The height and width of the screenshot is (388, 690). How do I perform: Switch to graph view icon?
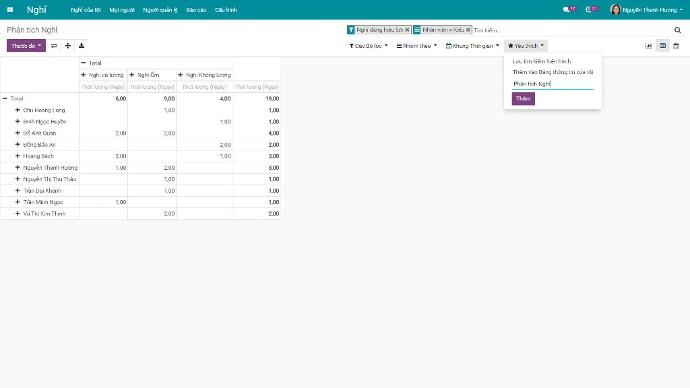(649, 46)
